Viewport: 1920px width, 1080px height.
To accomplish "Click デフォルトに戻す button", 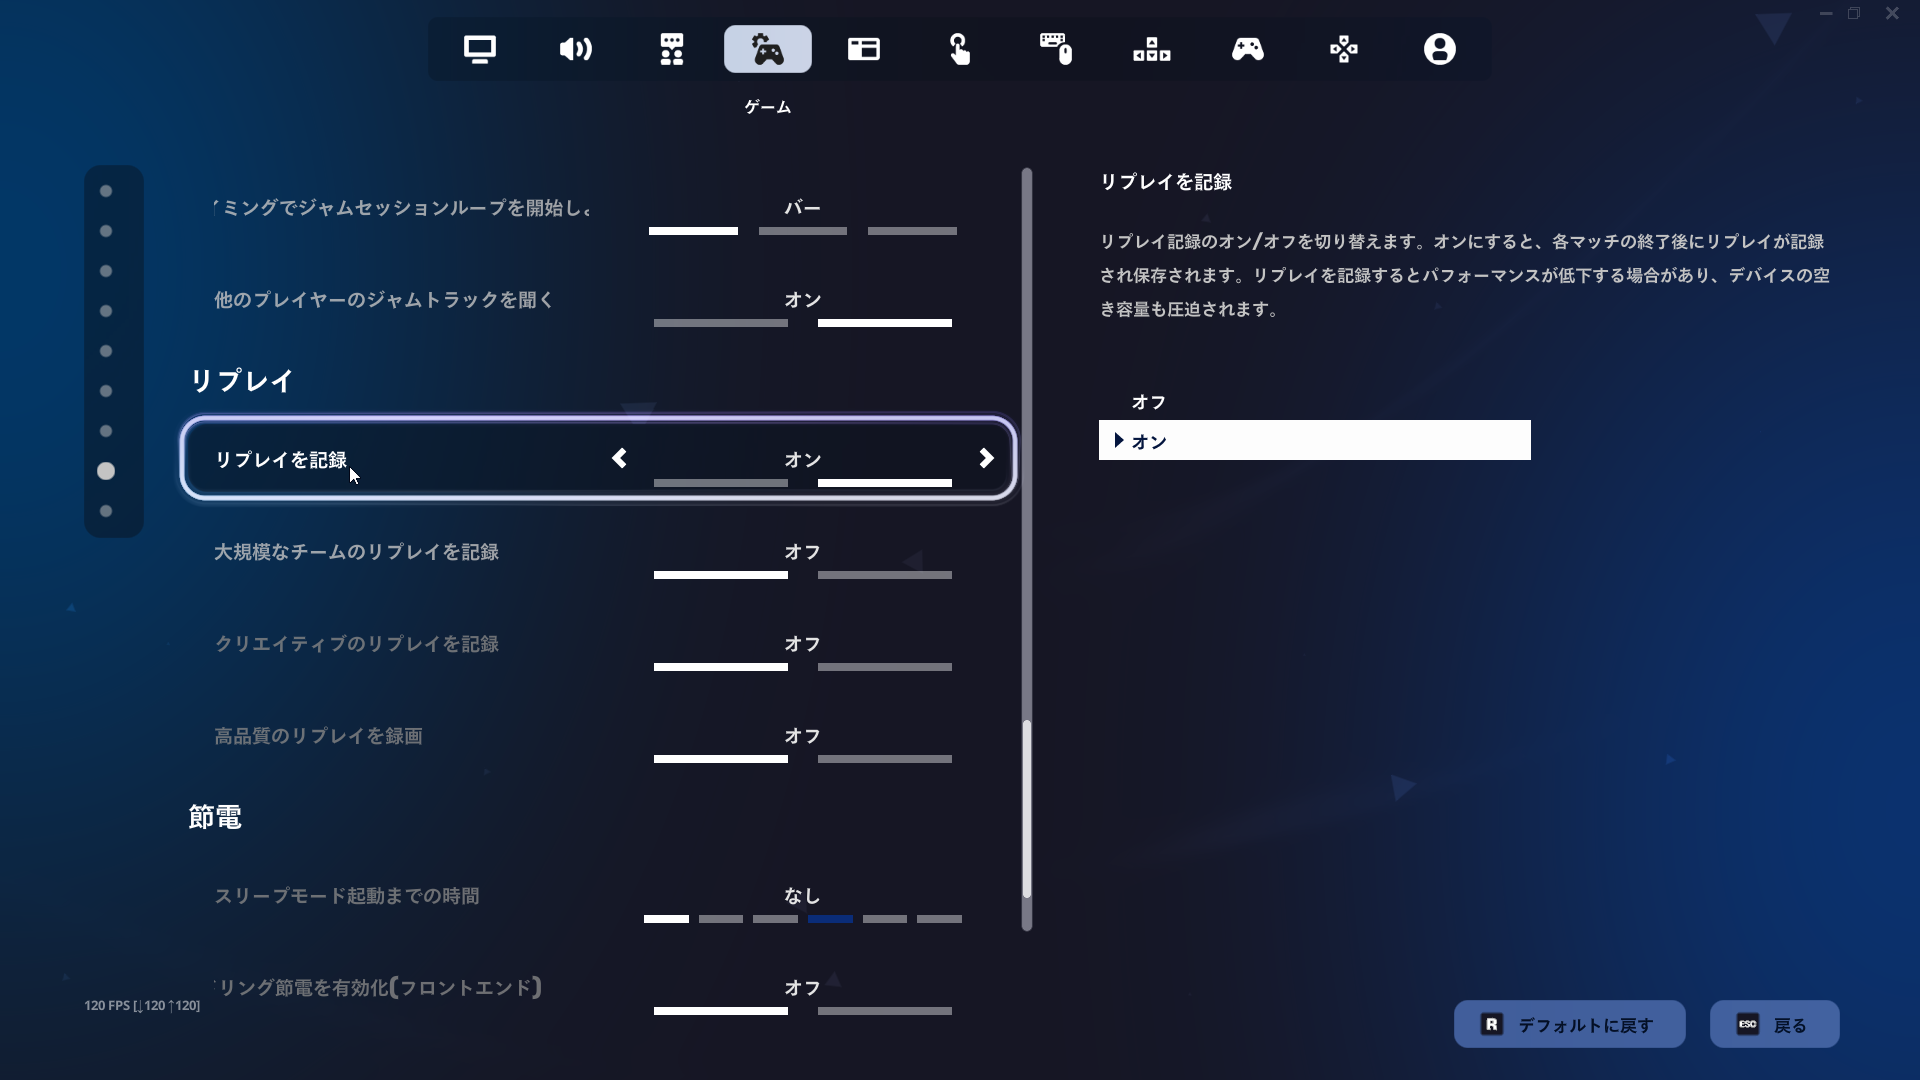I will [1569, 1025].
